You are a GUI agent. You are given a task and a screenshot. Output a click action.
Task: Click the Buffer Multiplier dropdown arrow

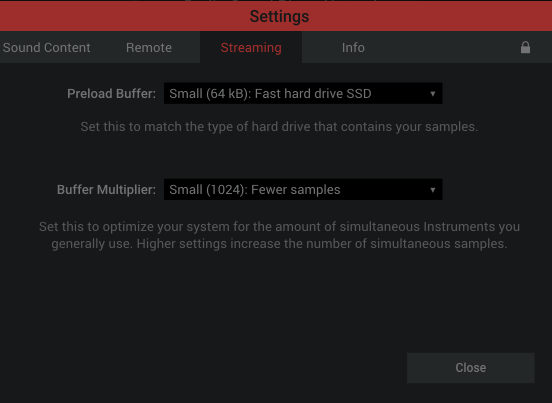[433, 190]
